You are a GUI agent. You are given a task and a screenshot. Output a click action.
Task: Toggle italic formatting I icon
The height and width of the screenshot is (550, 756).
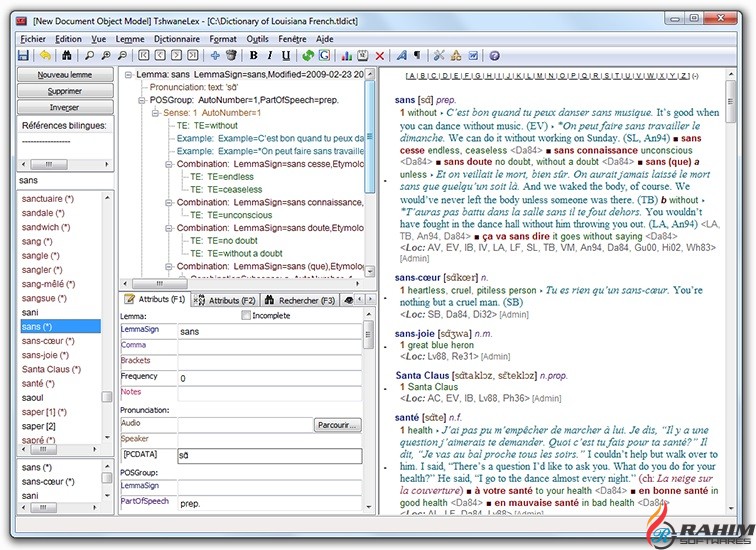tap(270, 55)
